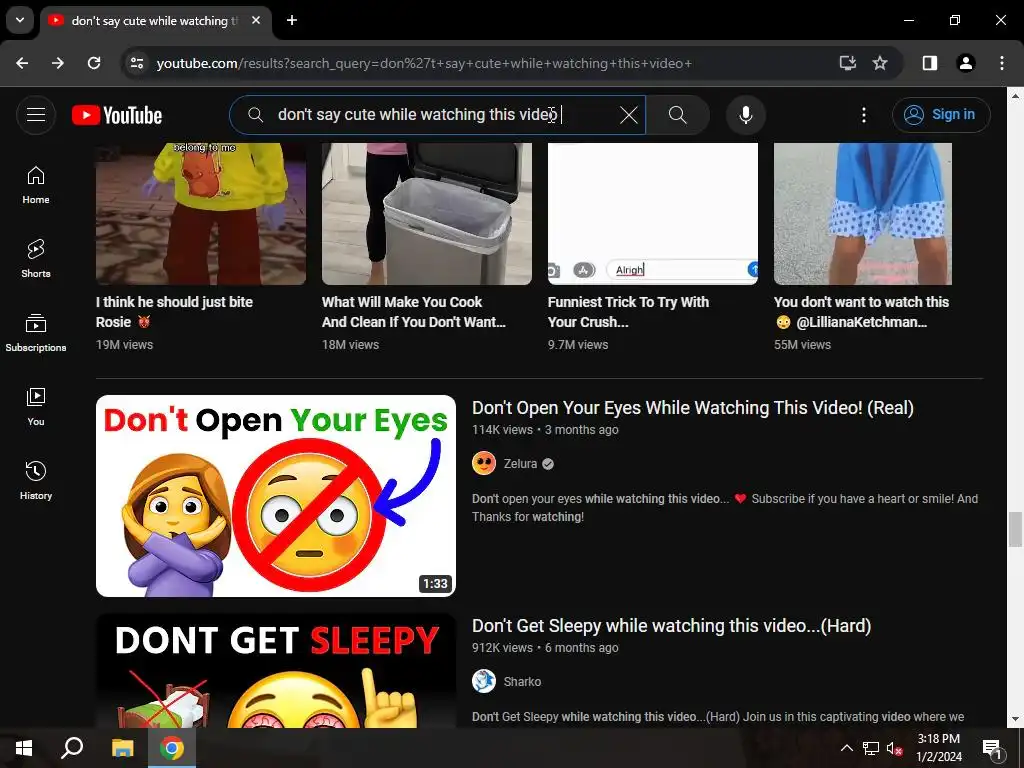This screenshot has width=1024, height=768.
Task: Visit the Sharko channel
Action: tap(522, 682)
